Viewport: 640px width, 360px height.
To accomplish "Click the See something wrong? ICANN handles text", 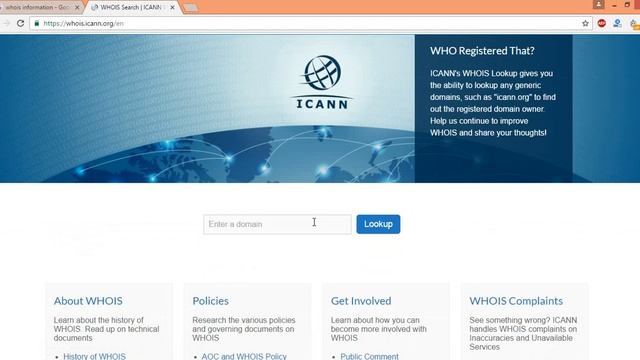I will coord(523,333).
